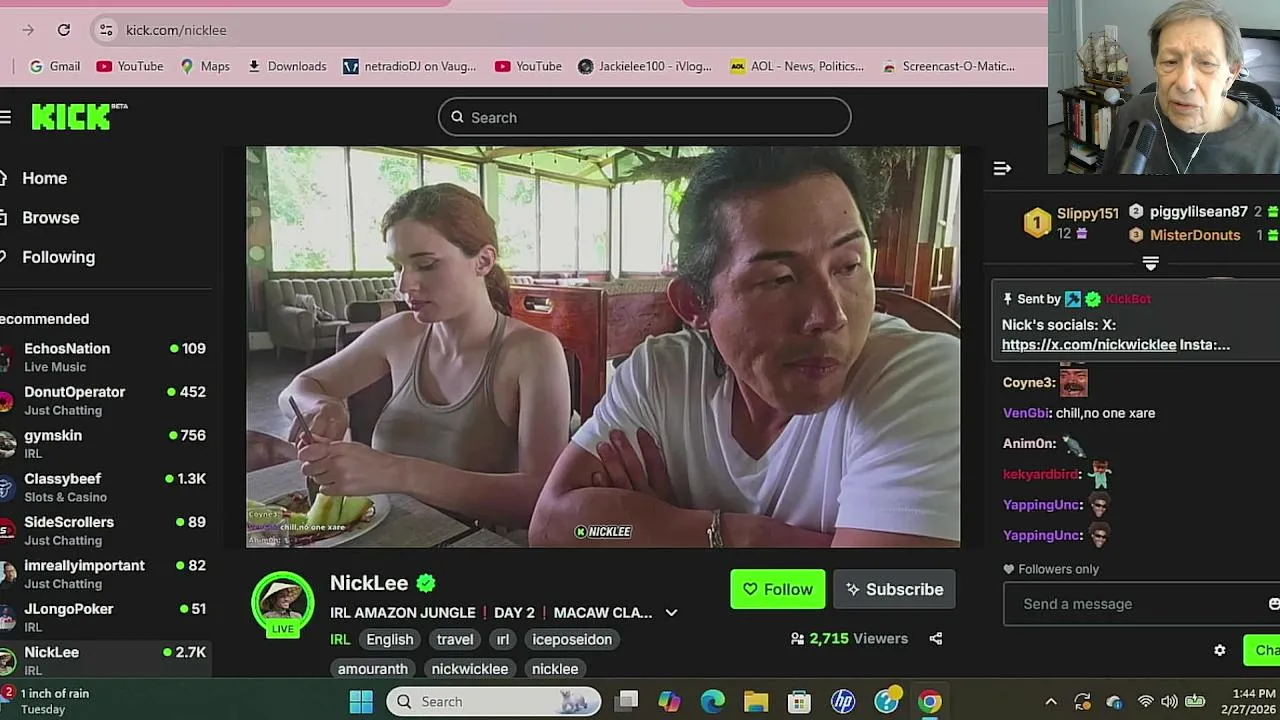Follow the NickLee channel
Screen dimensions: 1280x720
[x=778, y=589]
